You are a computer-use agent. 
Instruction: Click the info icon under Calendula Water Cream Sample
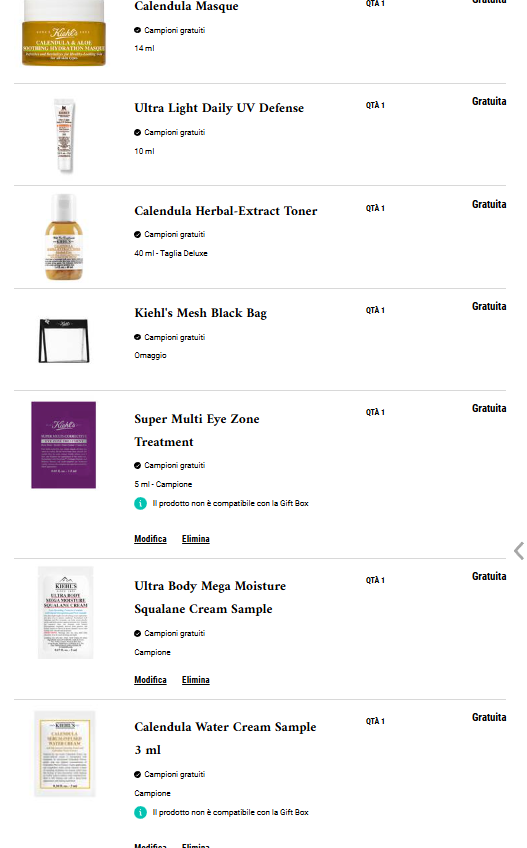click(x=140, y=812)
